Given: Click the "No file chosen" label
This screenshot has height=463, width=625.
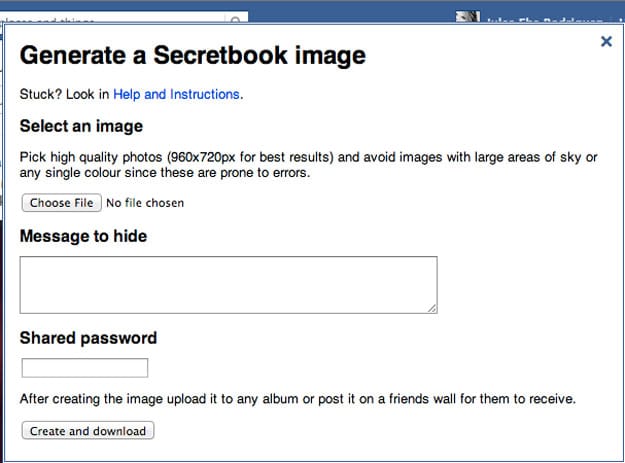Looking at the screenshot, I should (x=145, y=203).
